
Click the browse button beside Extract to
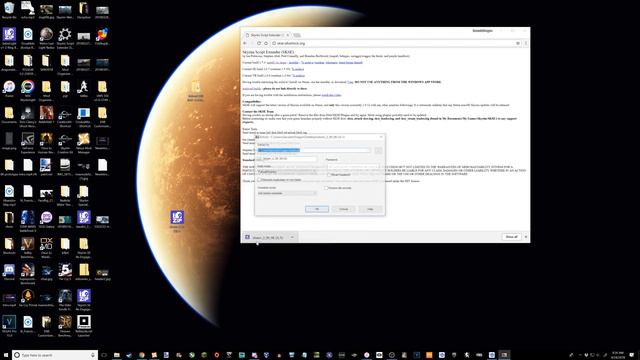click(378, 150)
